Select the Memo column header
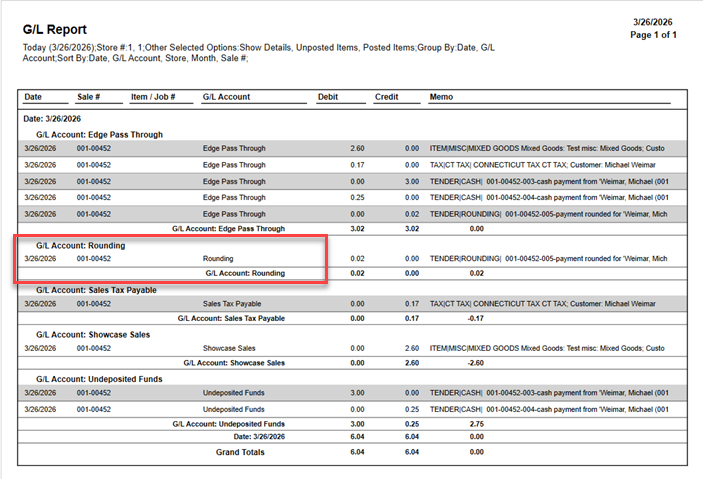 [x=442, y=97]
